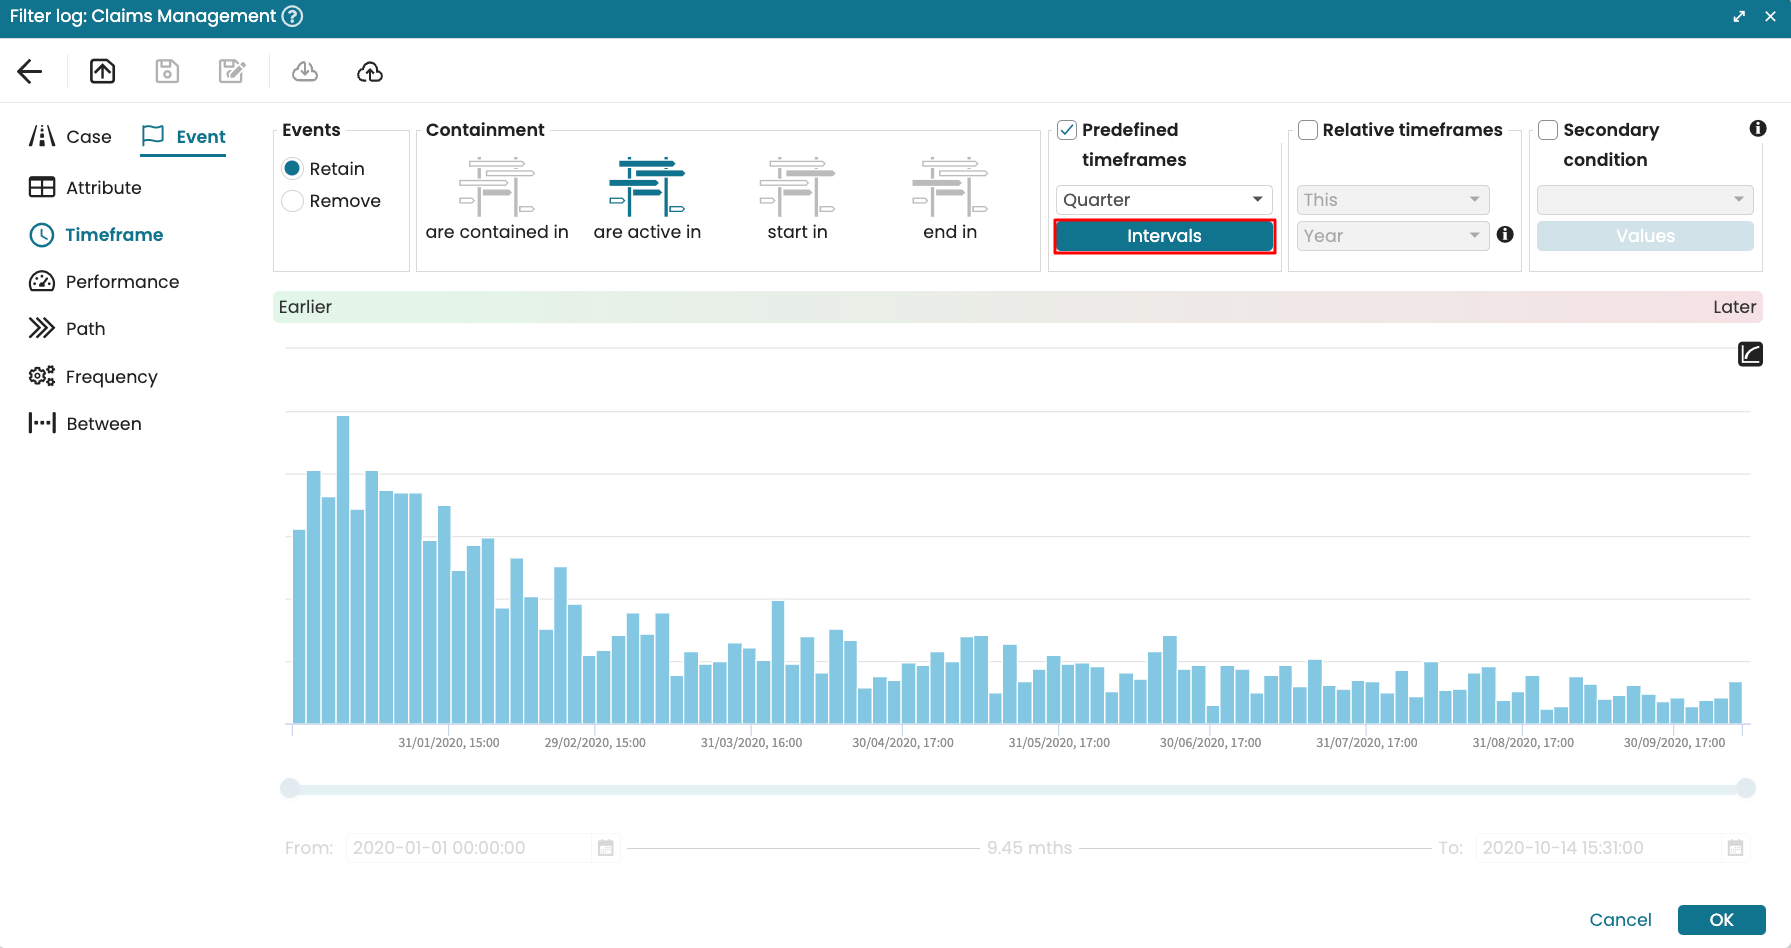1791x948 pixels.
Task: Click the left handle of timeframe slider
Action: click(290, 788)
